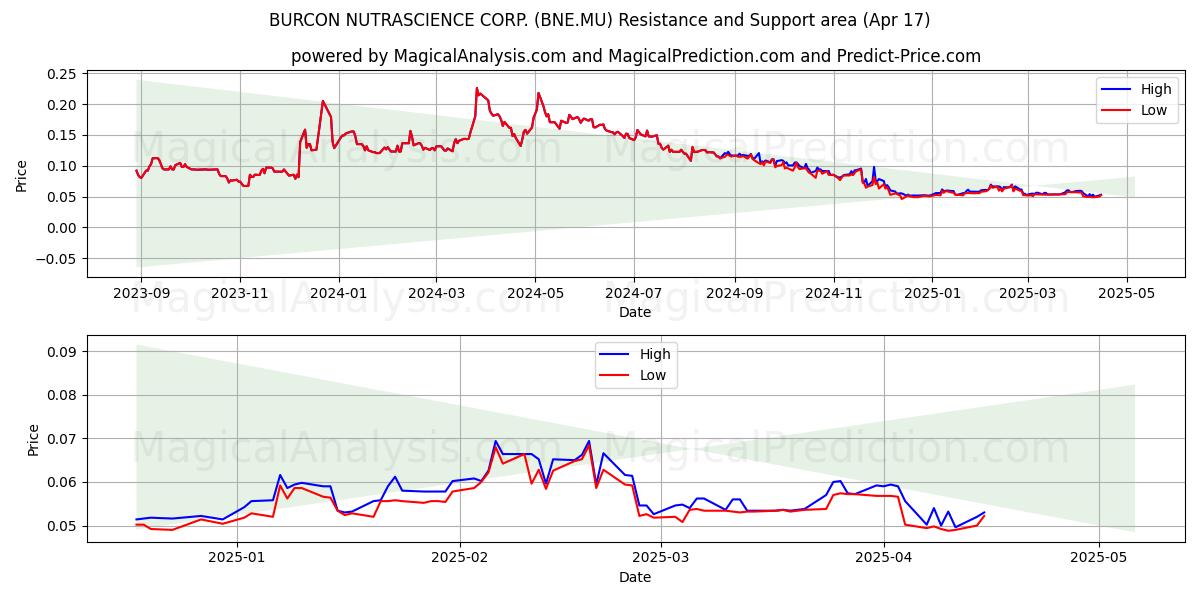
Task: Click the '2025-05' tick label on top chart
Action: 1128,294
